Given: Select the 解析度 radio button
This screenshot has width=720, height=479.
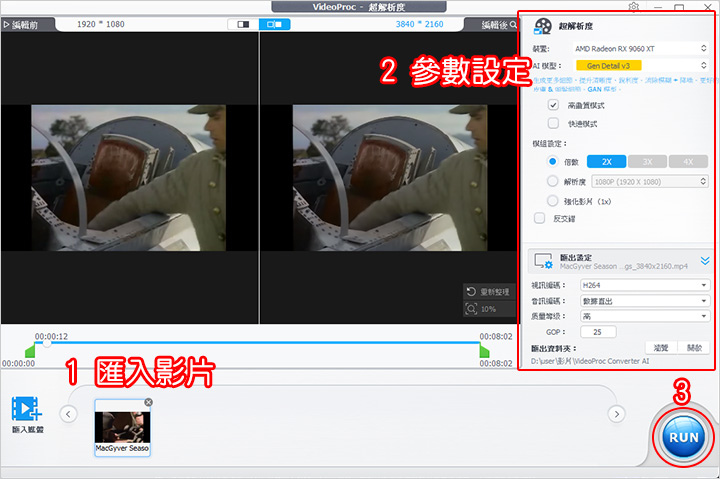Looking at the screenshot, I should [x=552, y=181].
